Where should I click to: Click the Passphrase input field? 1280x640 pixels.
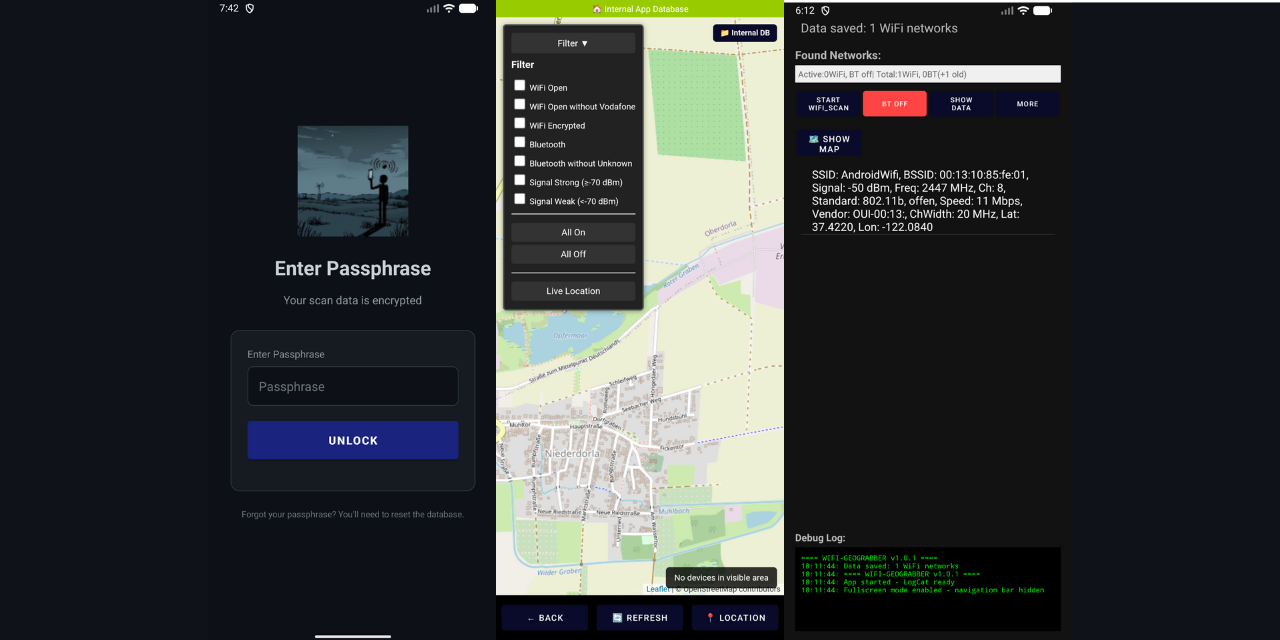(353, 386)
